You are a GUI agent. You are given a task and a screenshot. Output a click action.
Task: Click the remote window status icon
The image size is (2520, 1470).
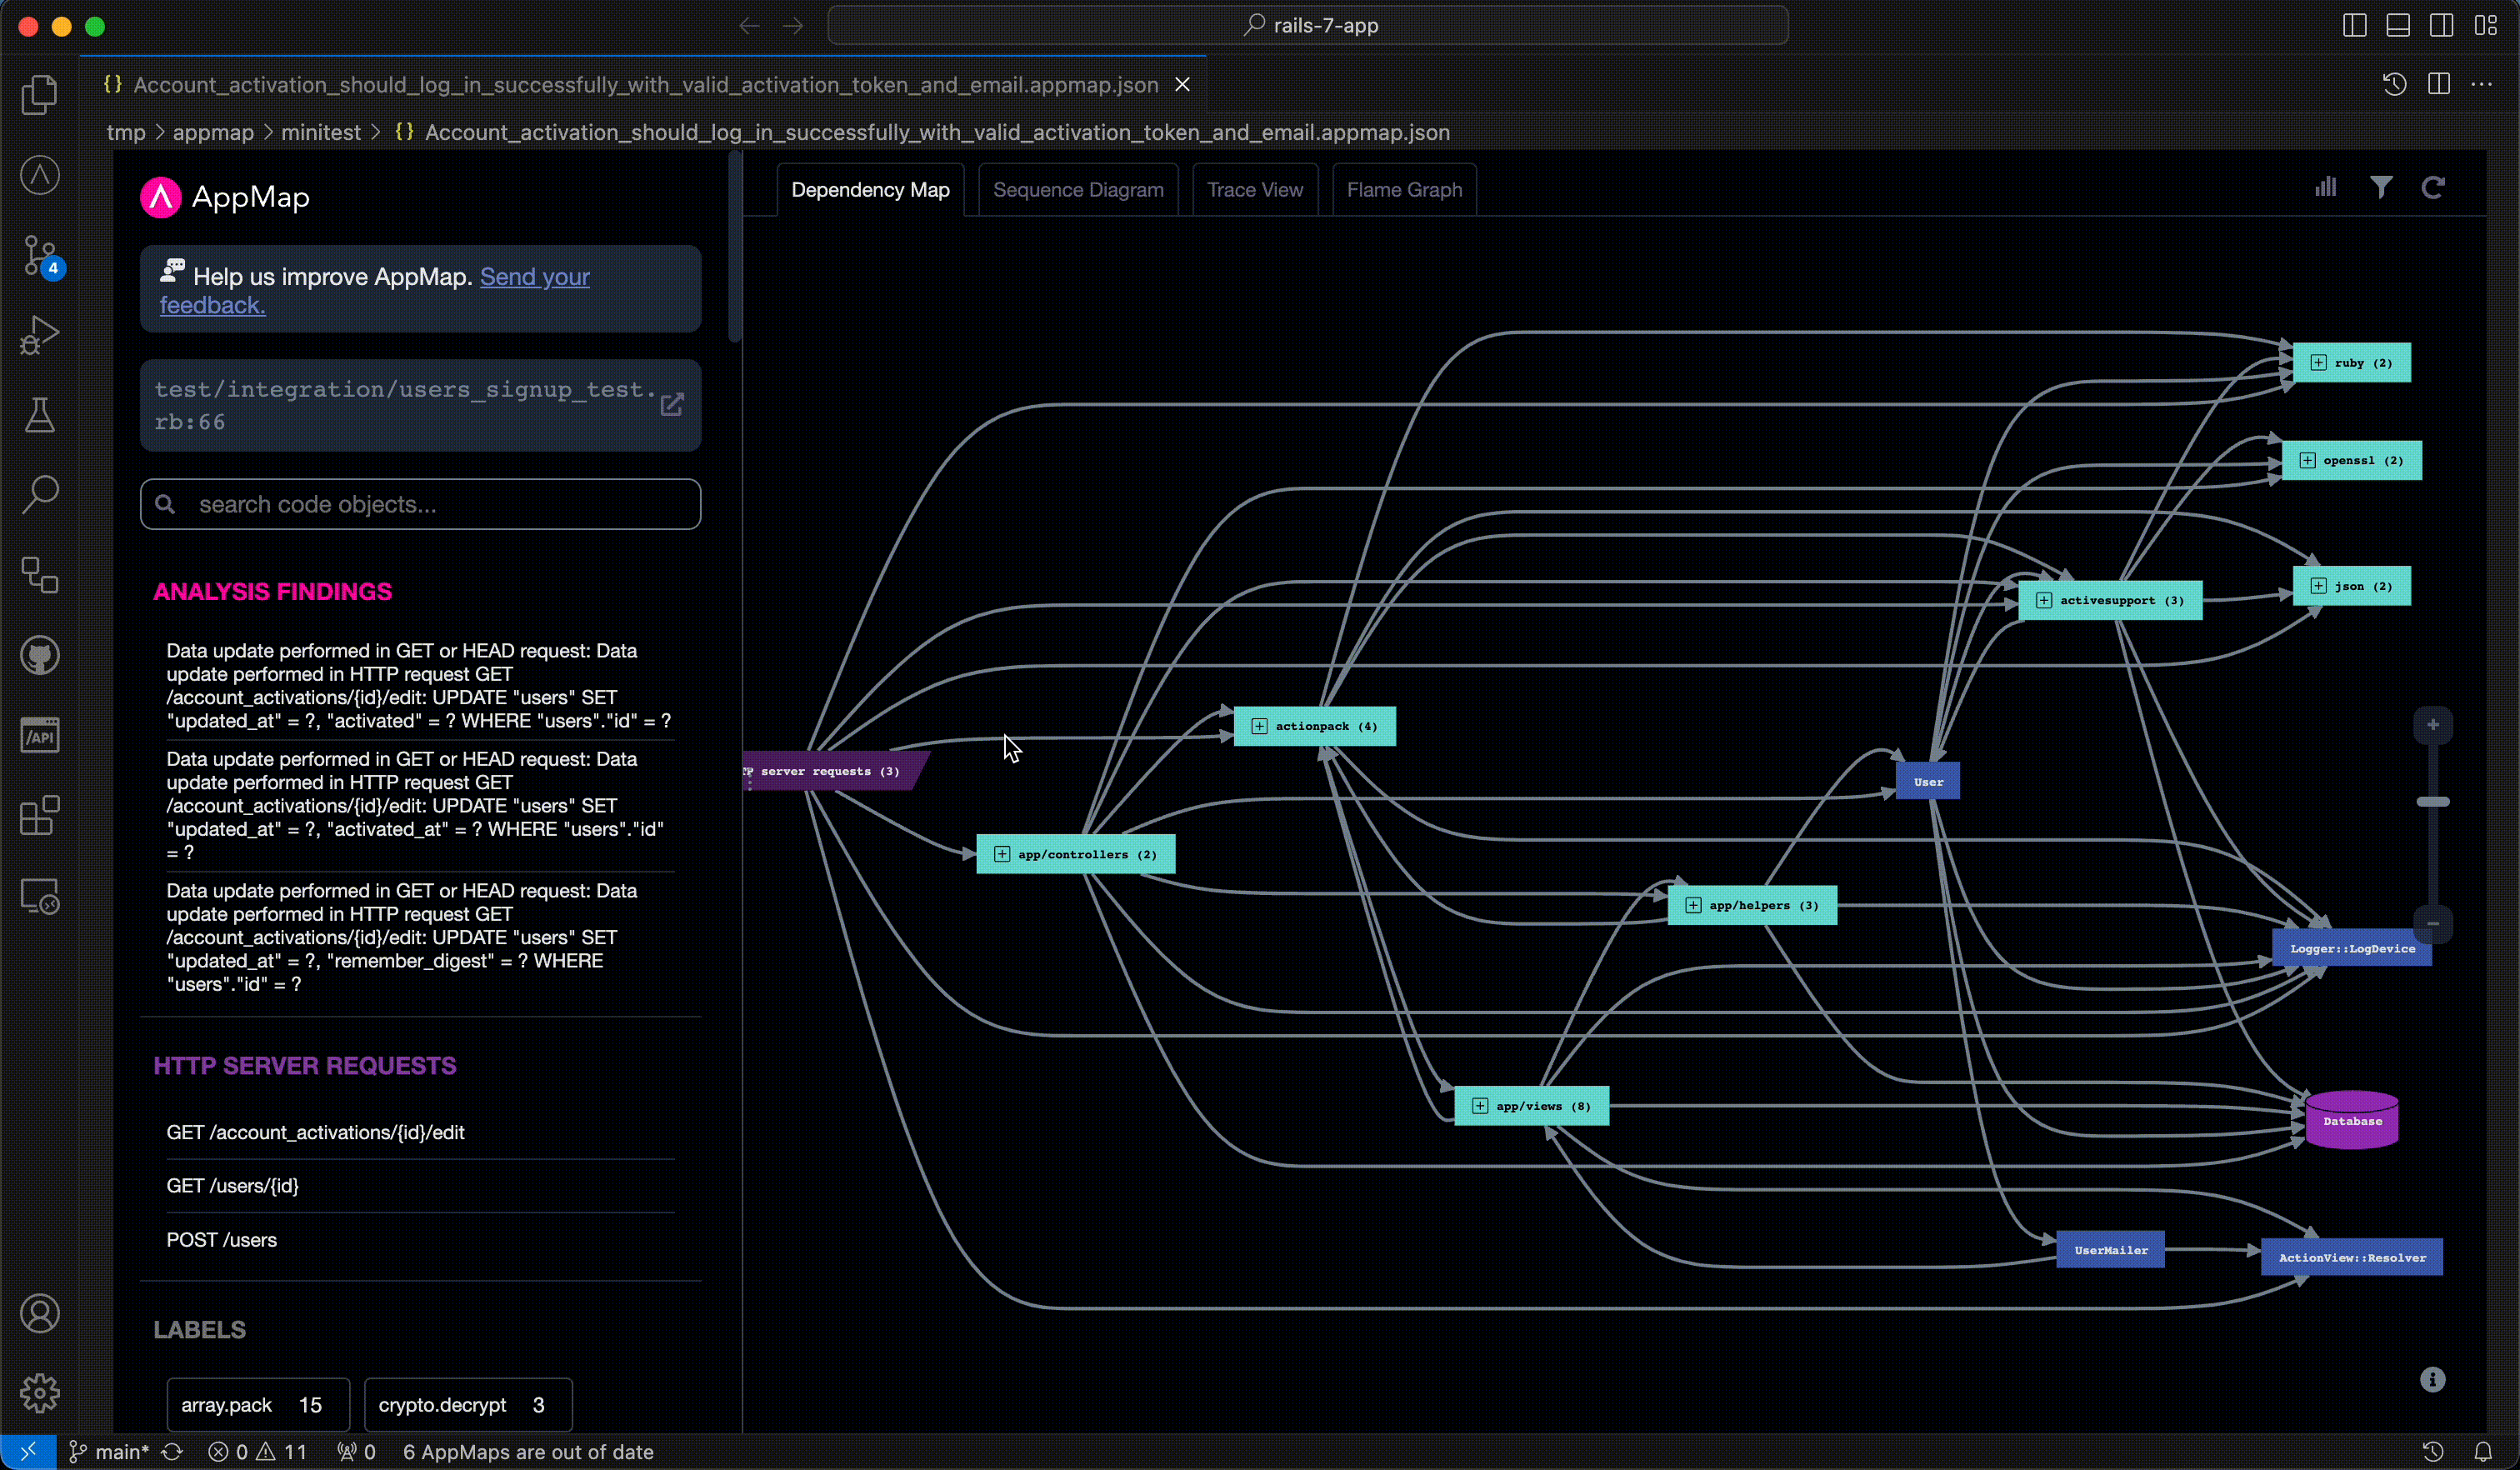point(28,1451)
